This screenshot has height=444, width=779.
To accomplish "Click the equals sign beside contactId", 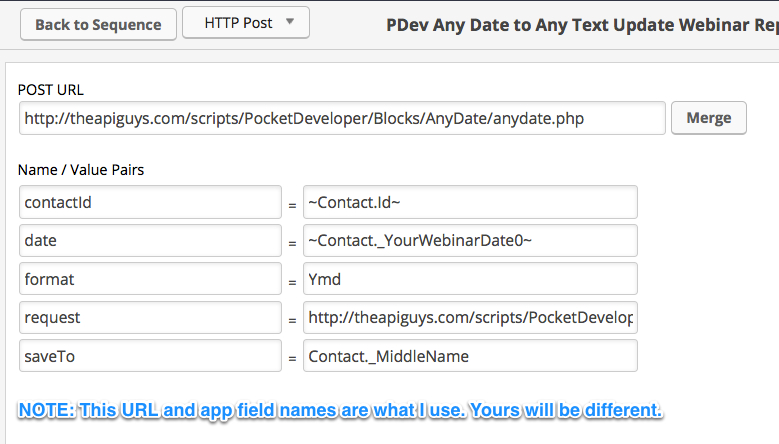I will [x=292, y=205].
